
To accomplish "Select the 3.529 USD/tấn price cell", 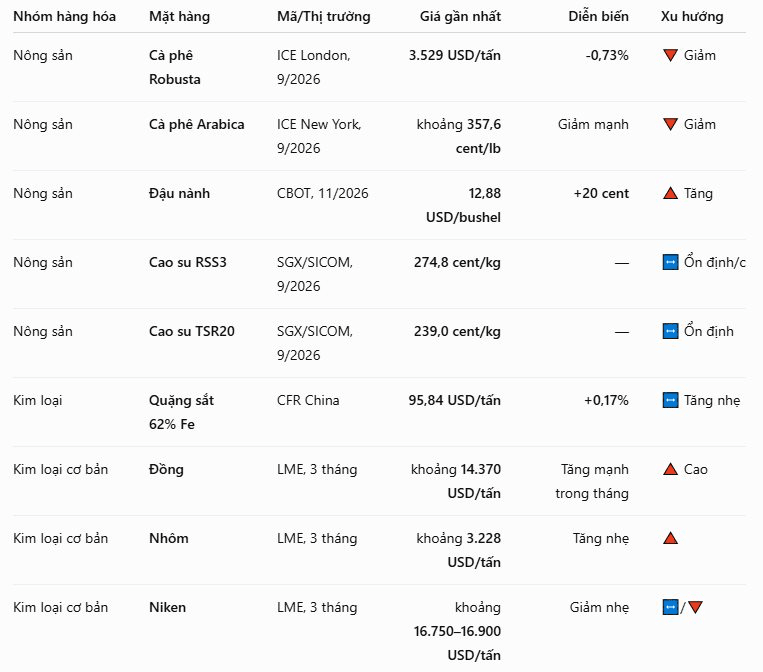I will click(454, 55).
